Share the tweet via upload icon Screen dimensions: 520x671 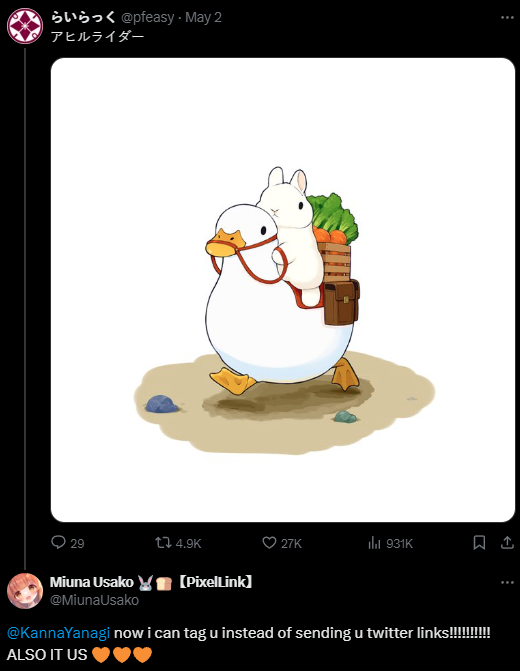click(x=507, y=542)
